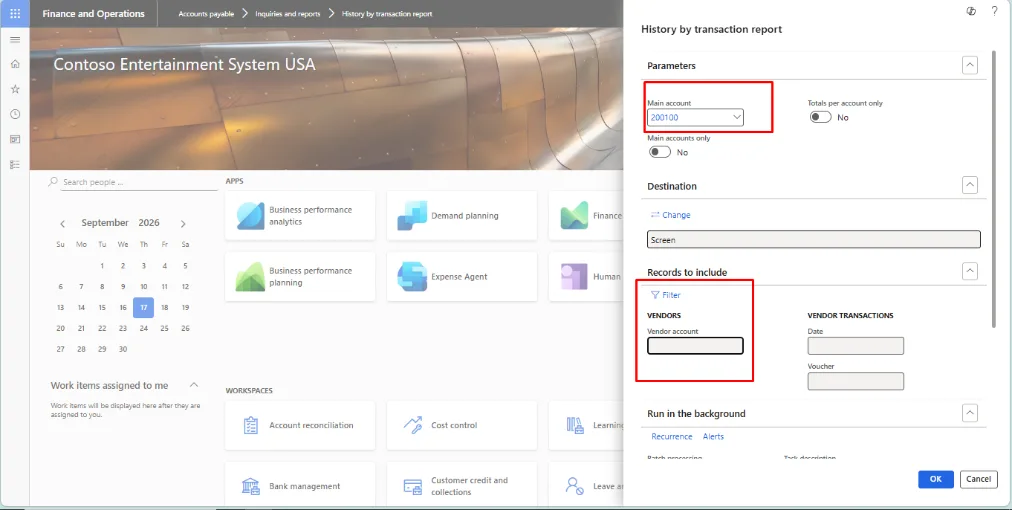Open the Human resources app tile
This screenshot has height=510, width=1012.
pos(586,276)
